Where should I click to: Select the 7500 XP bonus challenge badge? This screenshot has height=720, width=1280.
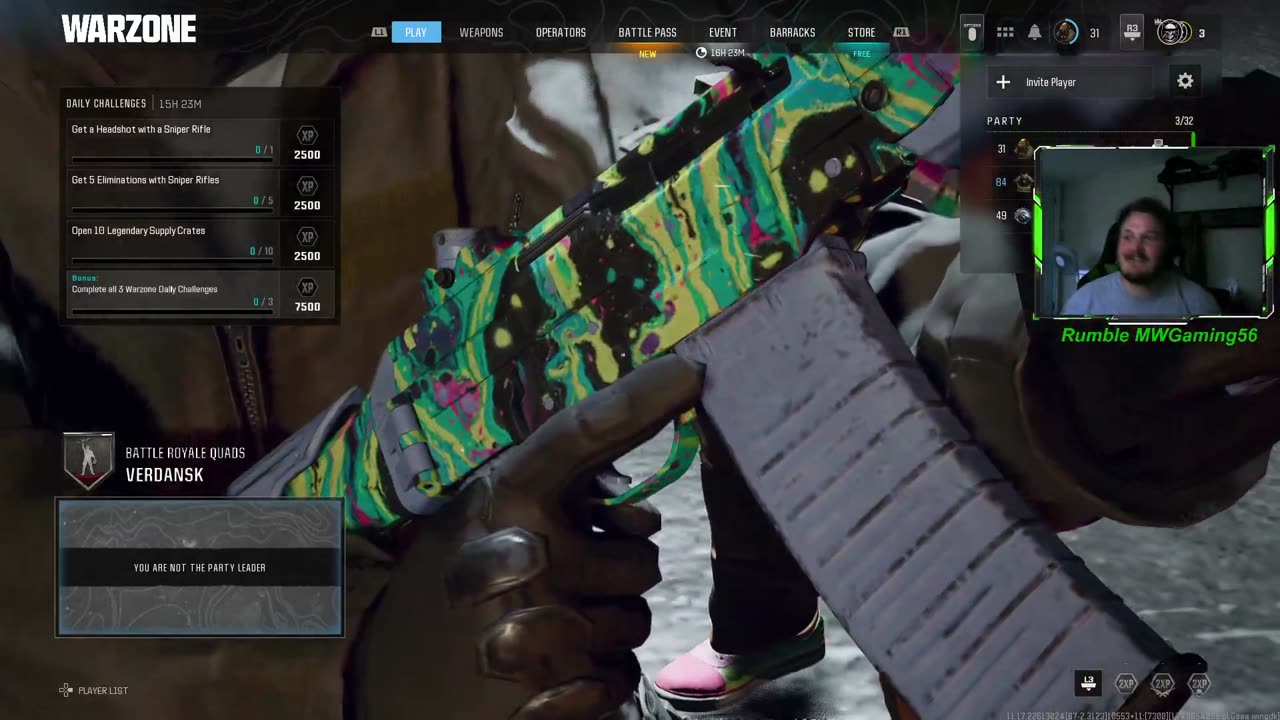(x=307, y=288)
